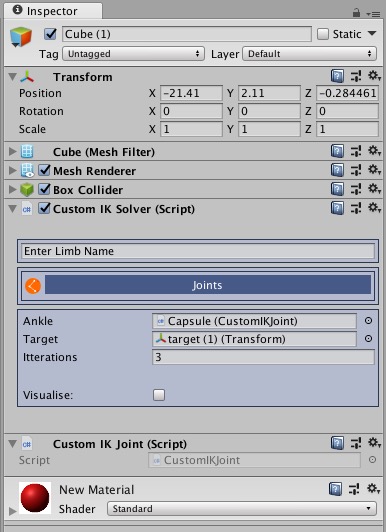Click the Ankle Capsule object field
The width and height of the screenshot is (386, 532).
pyautogui.click(x=254, y=321)
